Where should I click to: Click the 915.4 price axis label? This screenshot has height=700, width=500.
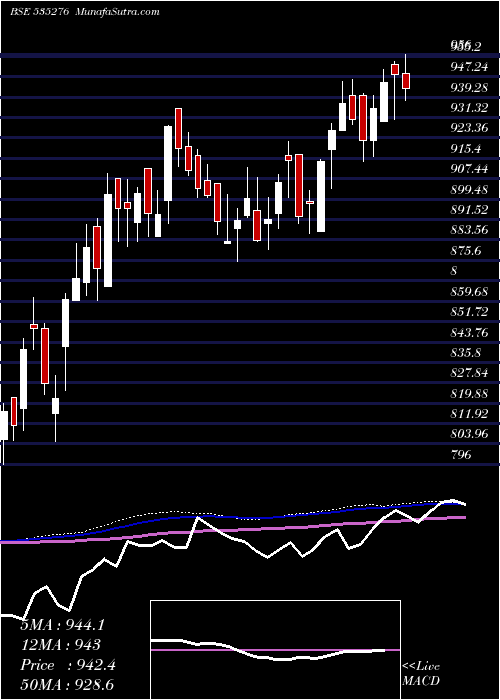(x=466, y=149)
